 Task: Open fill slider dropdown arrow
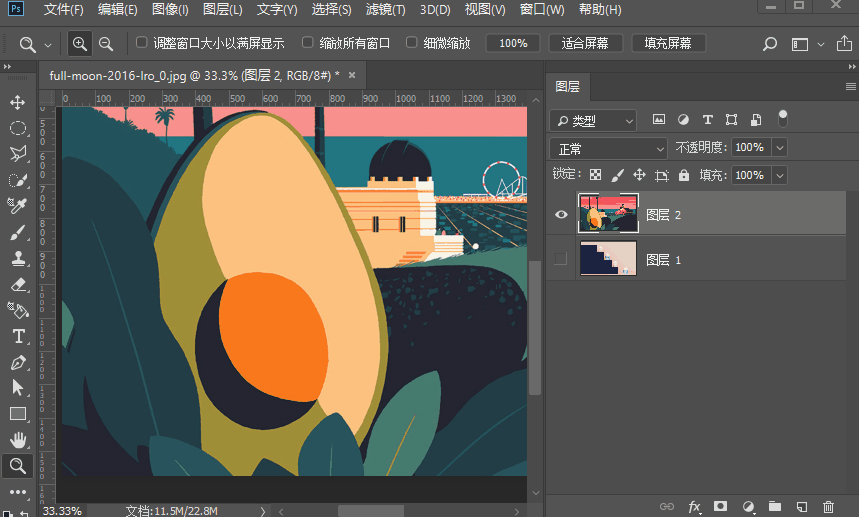pos(780,175)
